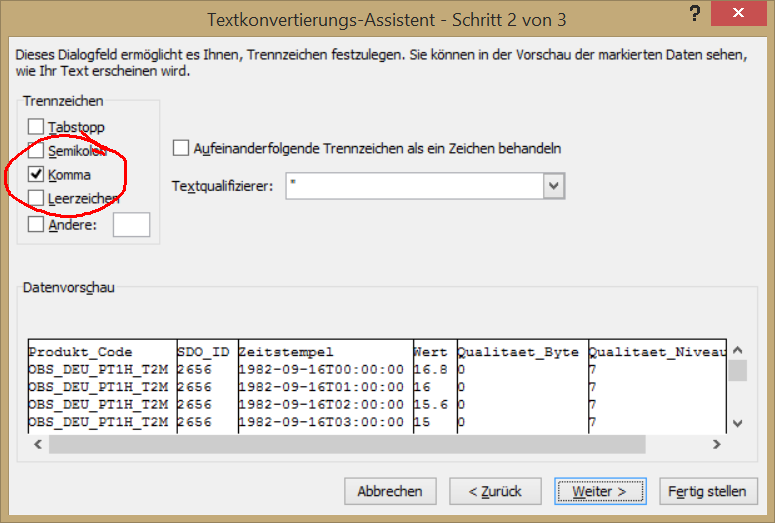Select the Zeitstempel column header in preview

[x=286, y=352]
